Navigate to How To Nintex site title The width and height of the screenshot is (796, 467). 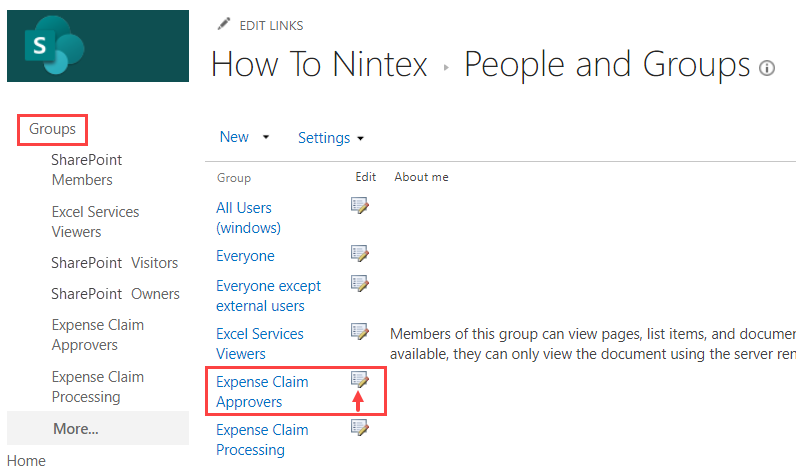pyautogui.click(x=319, y=65)
